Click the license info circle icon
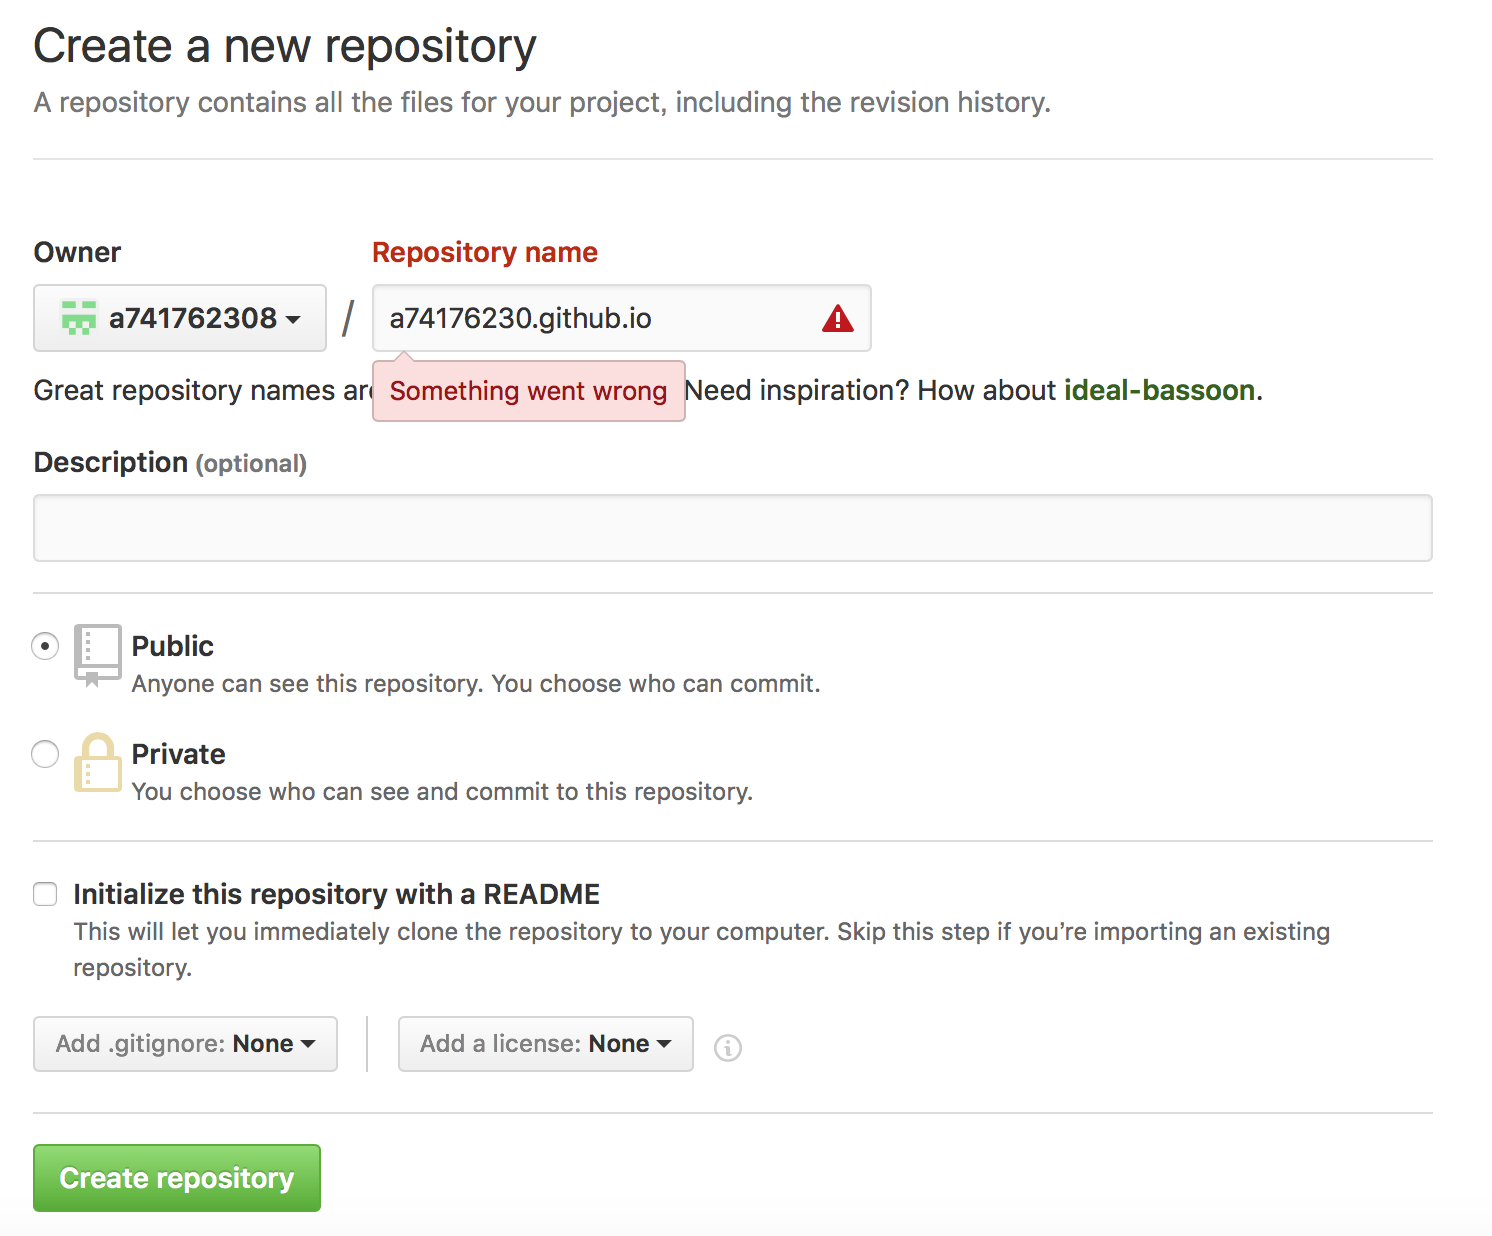1492x1236 pixels. pos(727,1047)
